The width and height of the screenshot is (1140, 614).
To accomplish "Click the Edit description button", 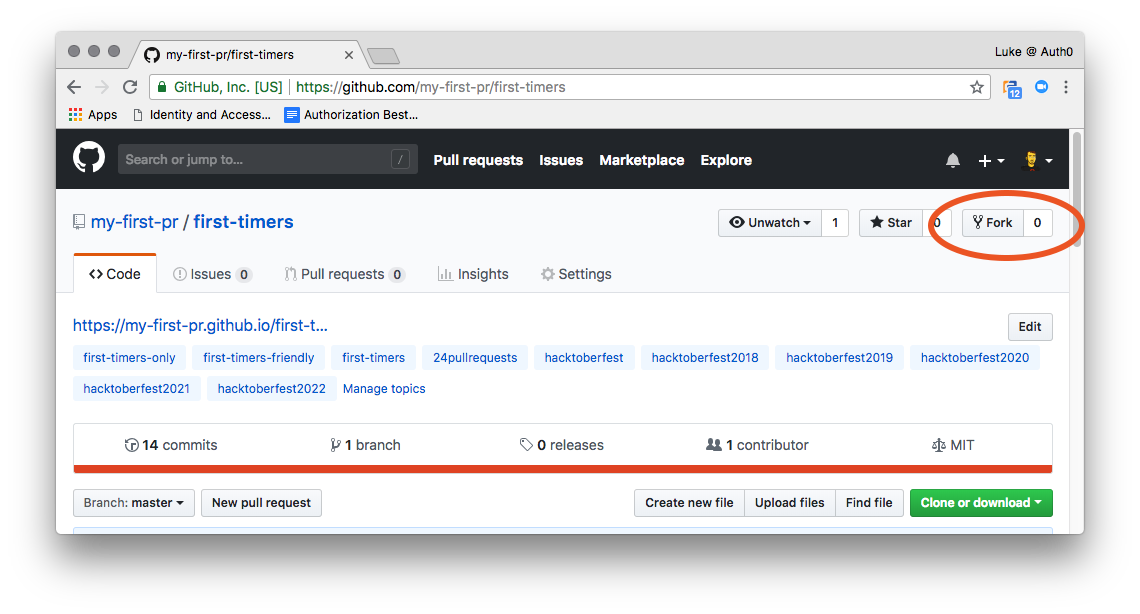I will pos(1029,327).
